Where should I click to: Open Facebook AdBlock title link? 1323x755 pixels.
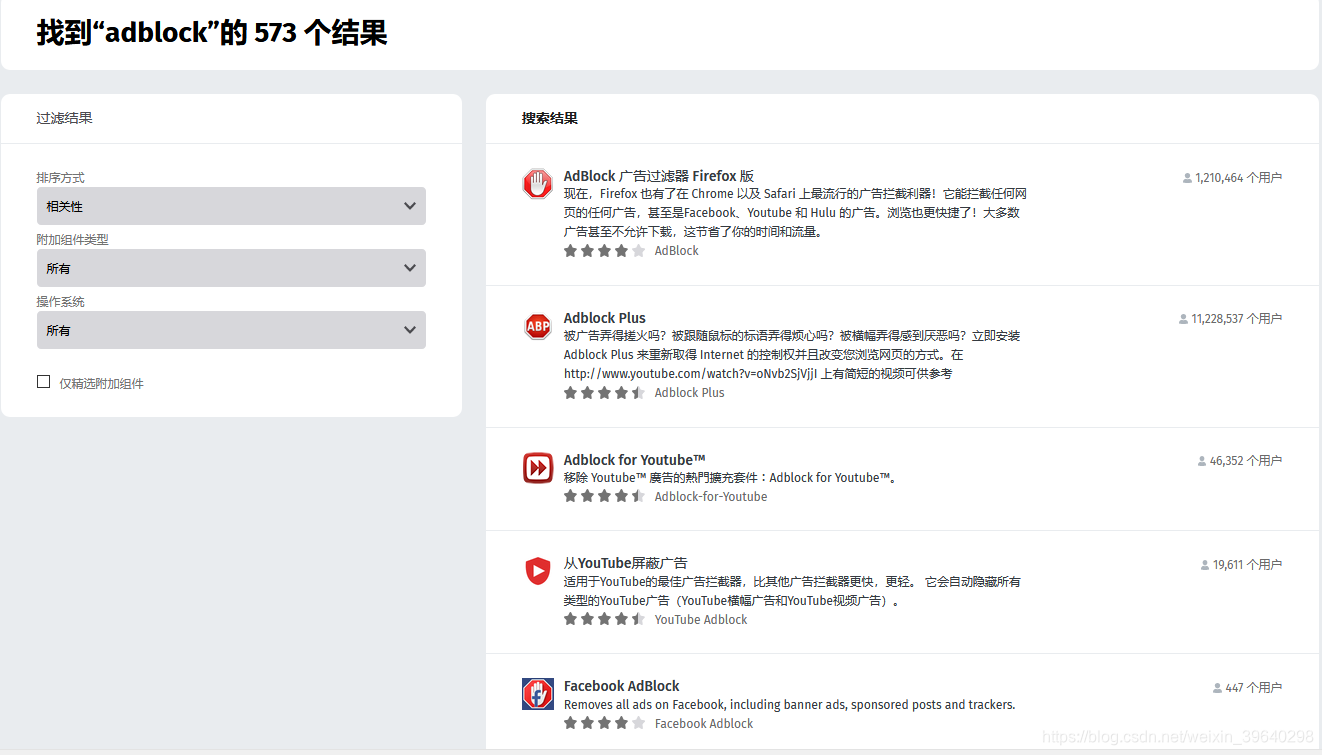(x=622, y=686)
